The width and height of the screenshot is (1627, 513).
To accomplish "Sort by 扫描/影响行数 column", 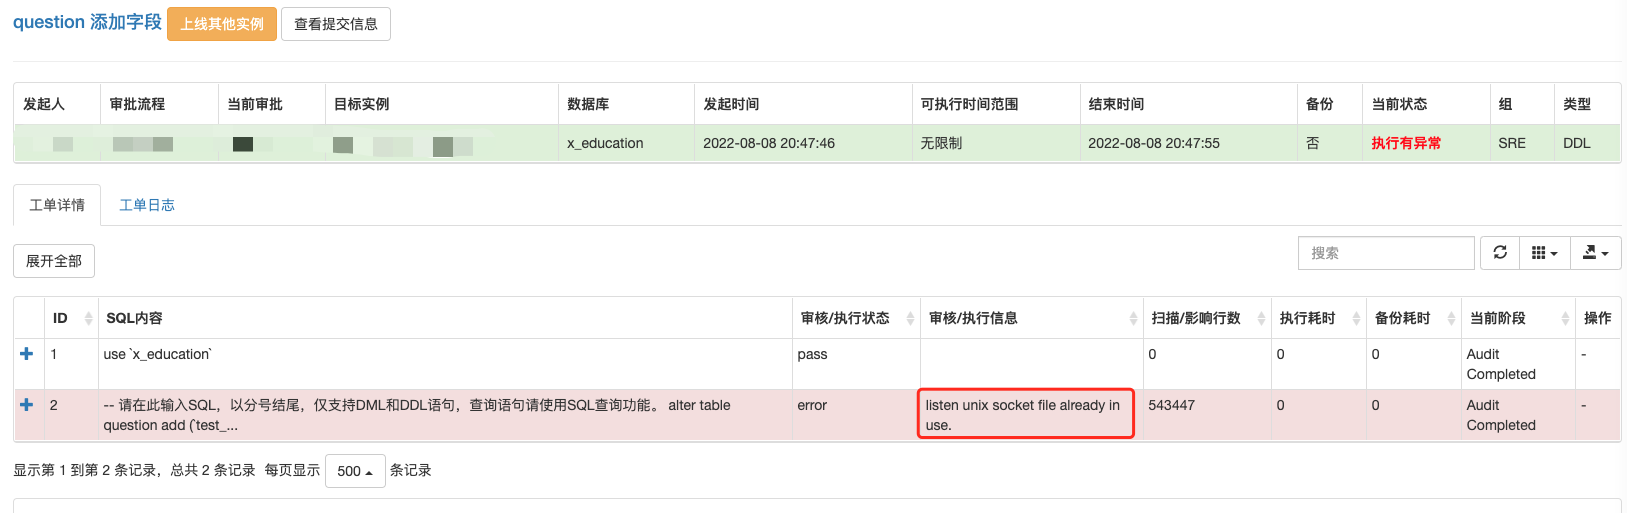I will [x=1207, y=318].
